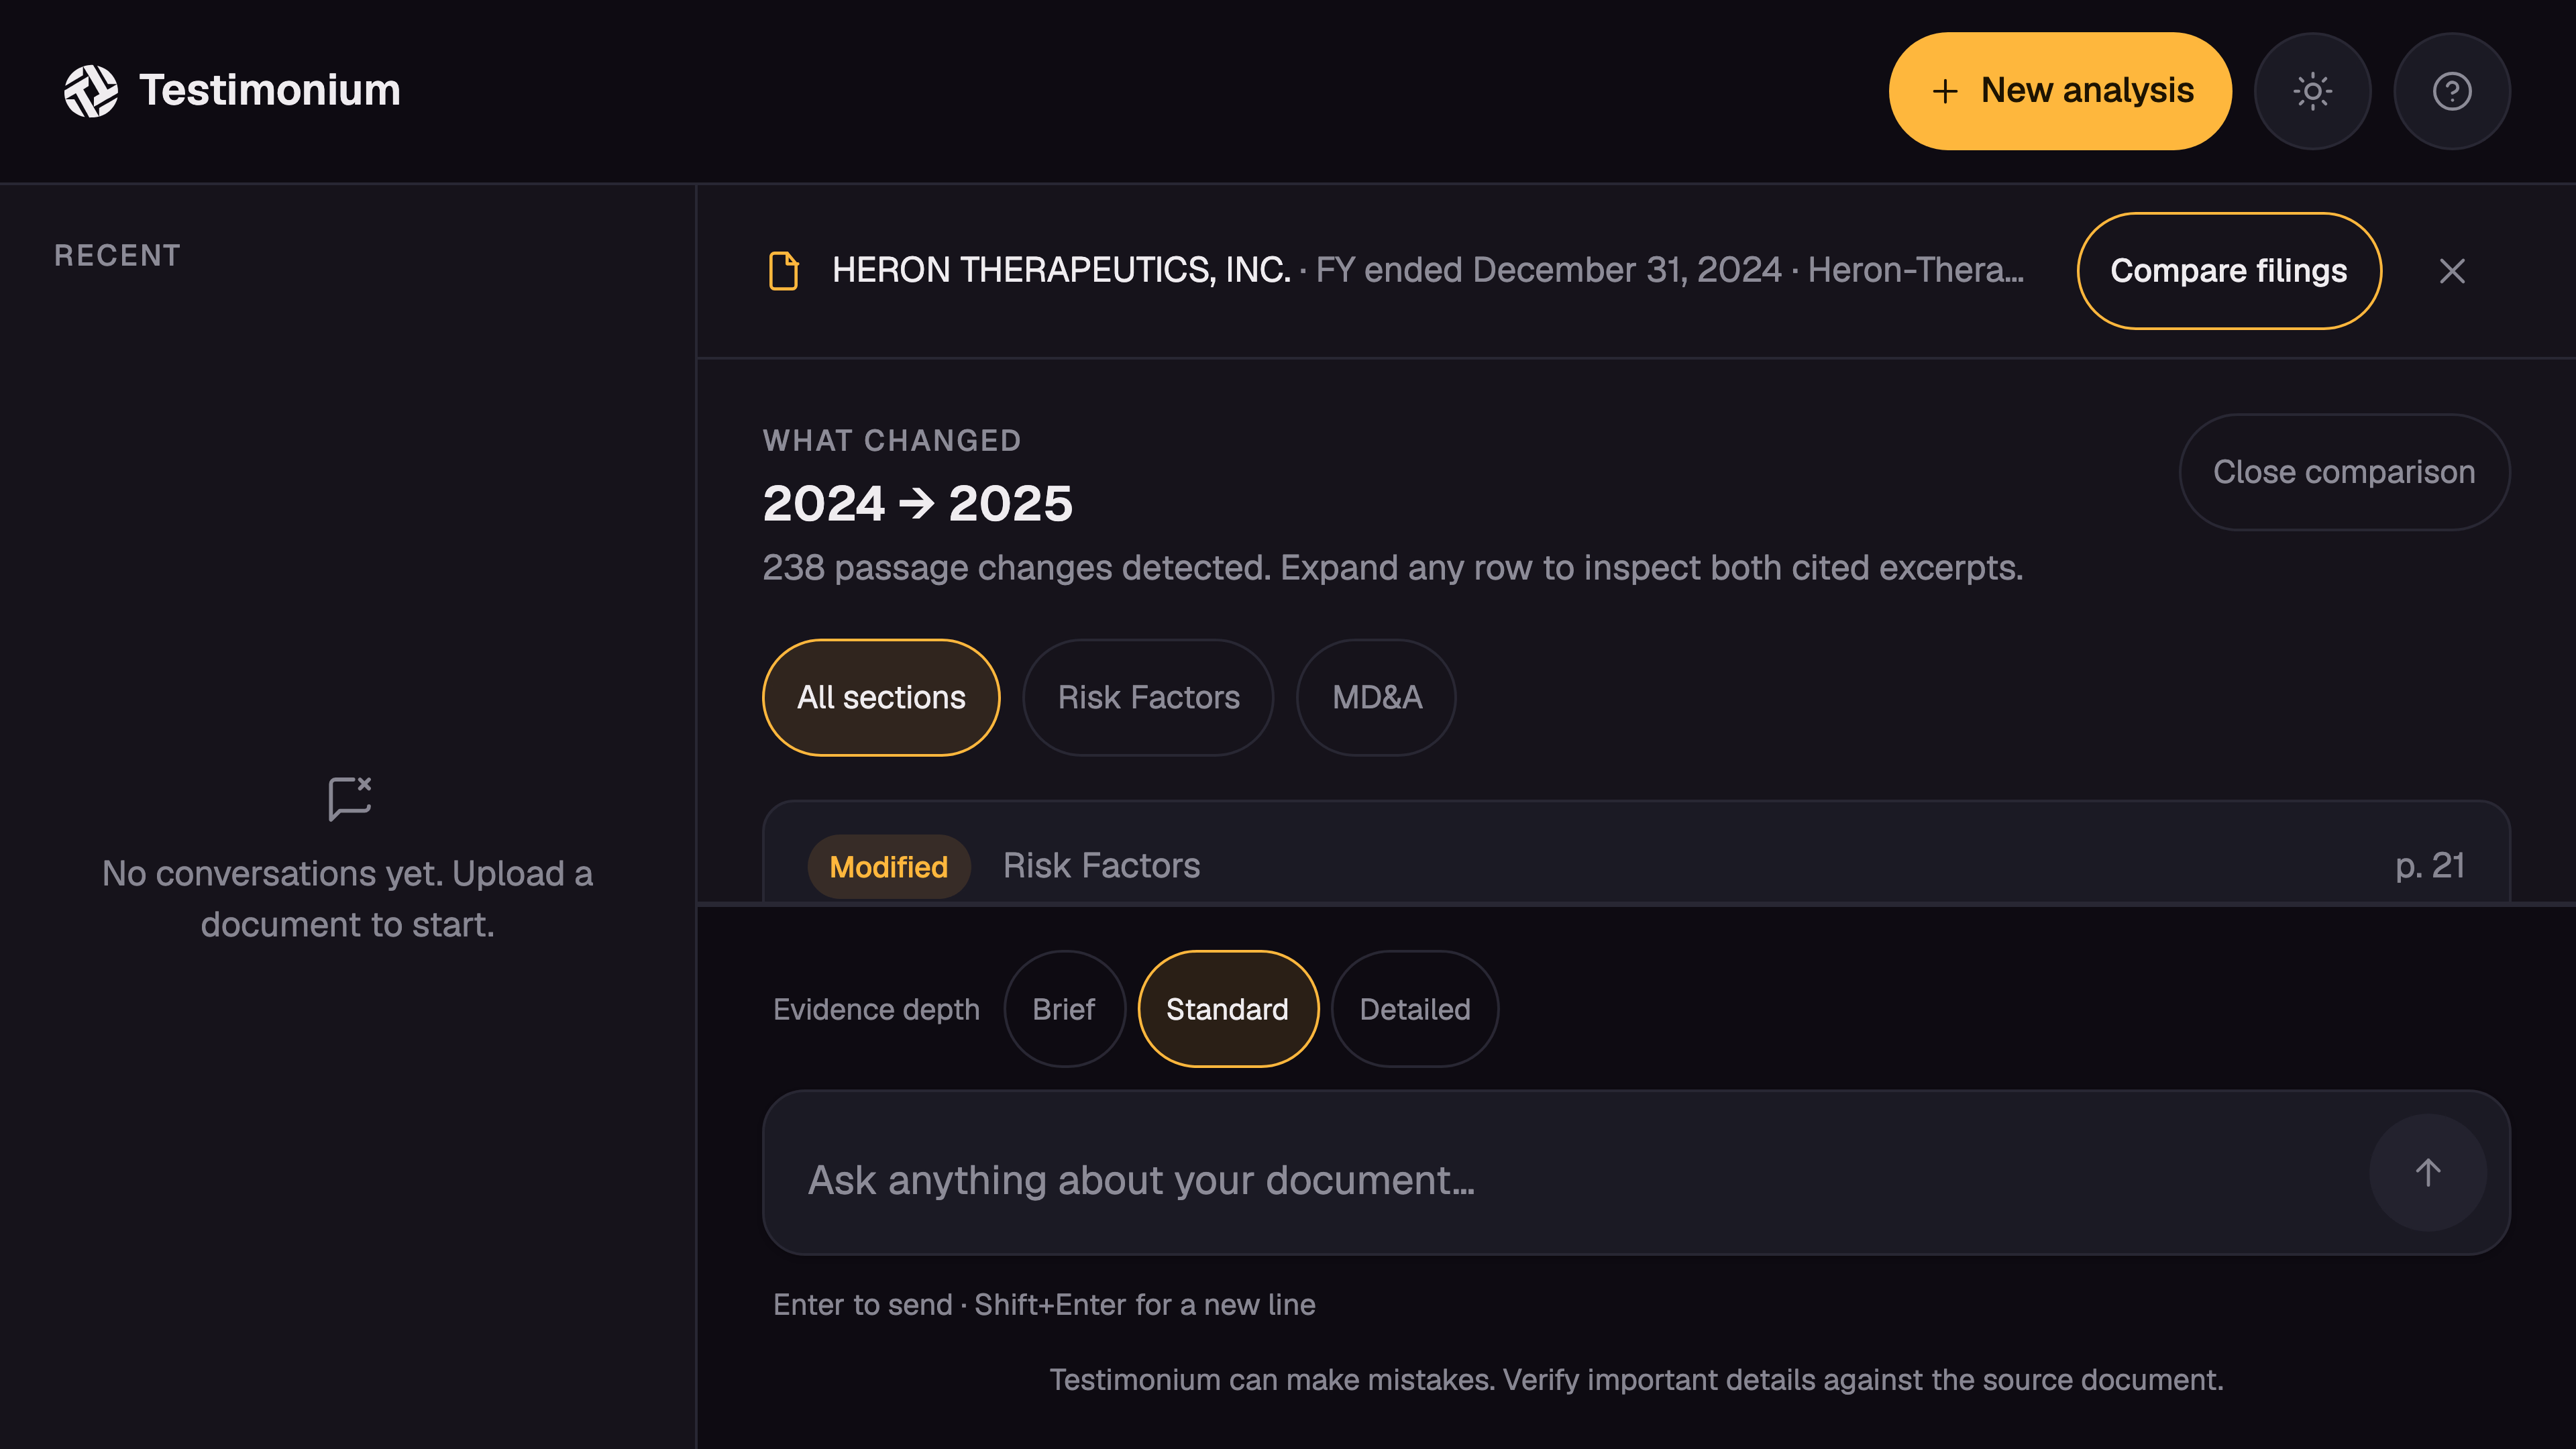Click the Testimonium logo icon
Viewport: 2576px width, 1449px height.
click(x=91, y=91)
